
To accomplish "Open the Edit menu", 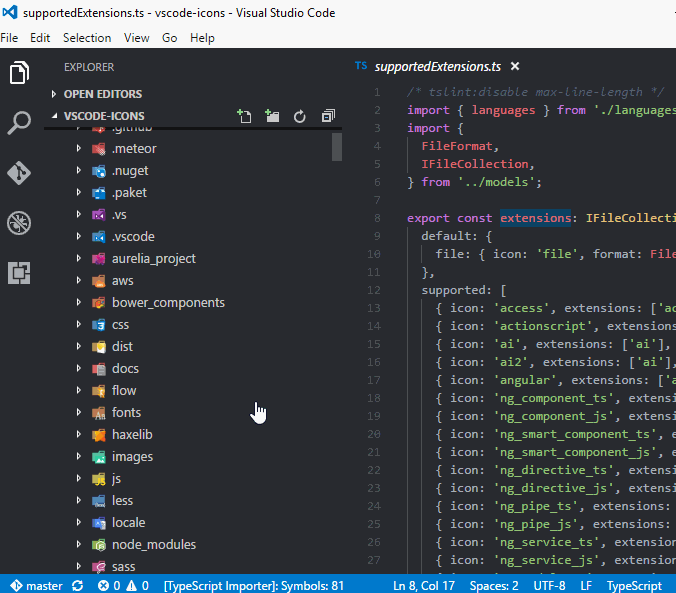I will click(x=40, y=38).
